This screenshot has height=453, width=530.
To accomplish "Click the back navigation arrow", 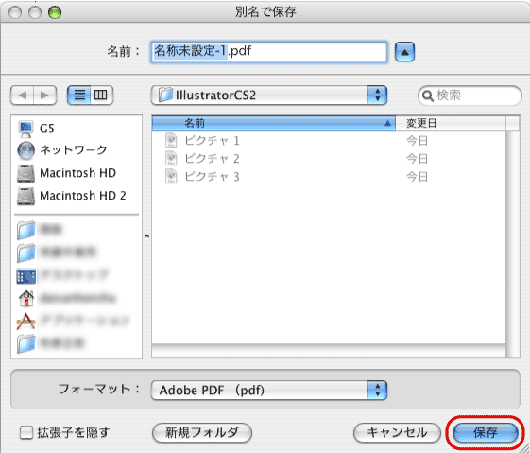I will tap(22, 95).
